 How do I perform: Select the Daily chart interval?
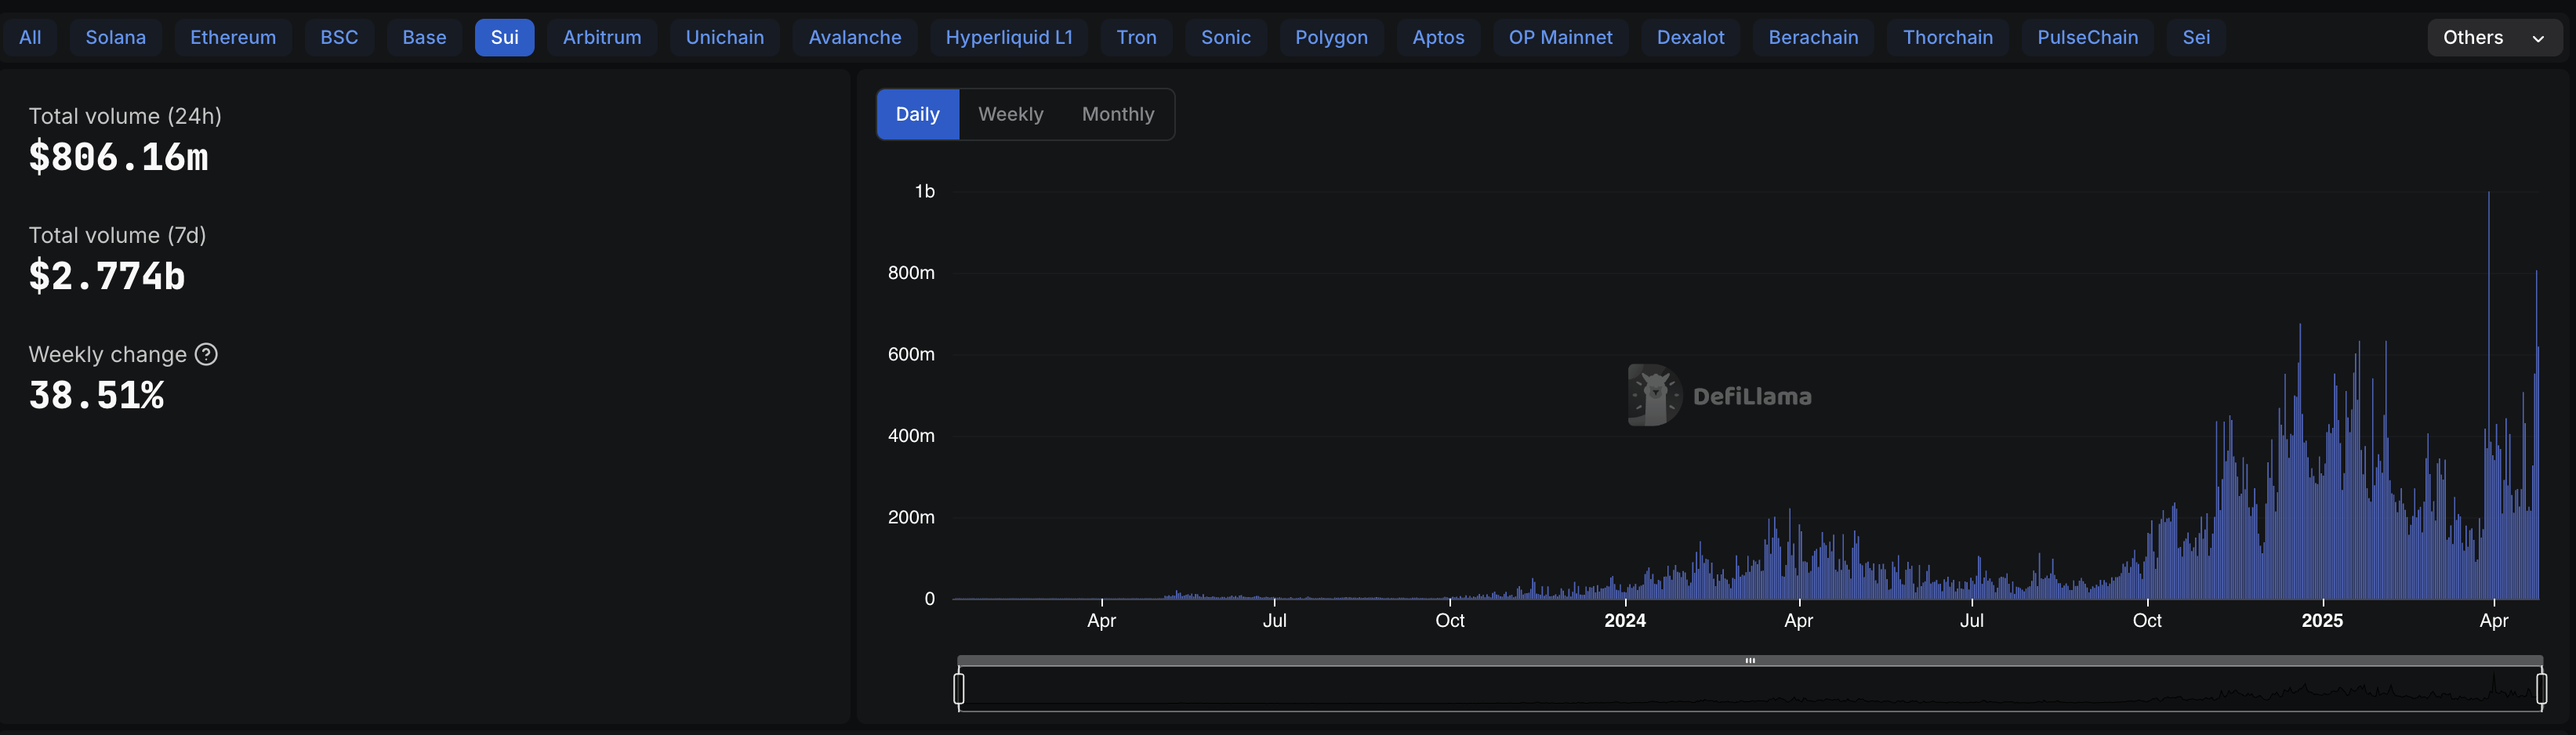(x=917, y=115)
